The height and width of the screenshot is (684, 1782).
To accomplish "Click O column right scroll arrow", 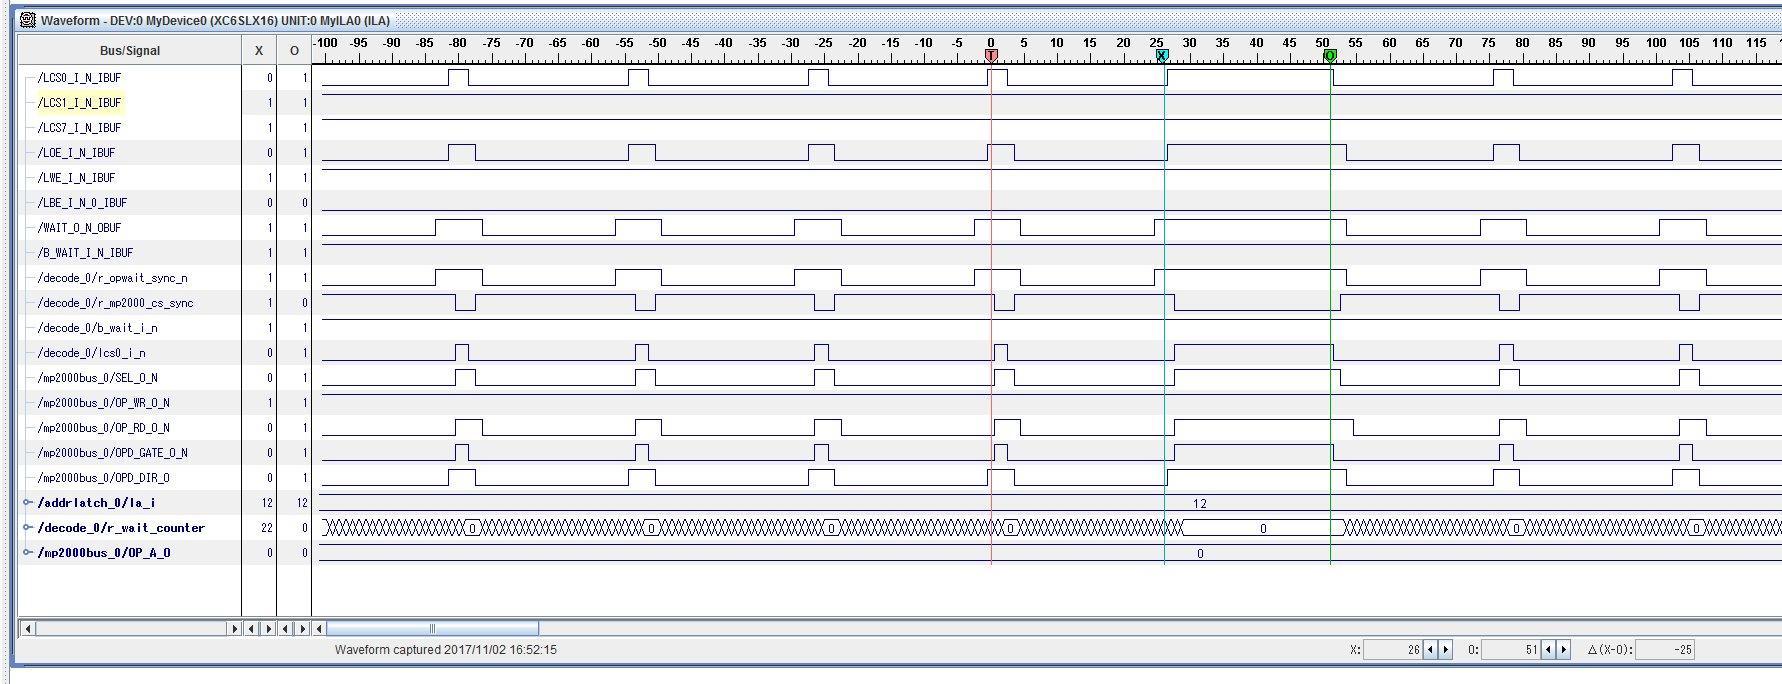I will coord(303,628).
